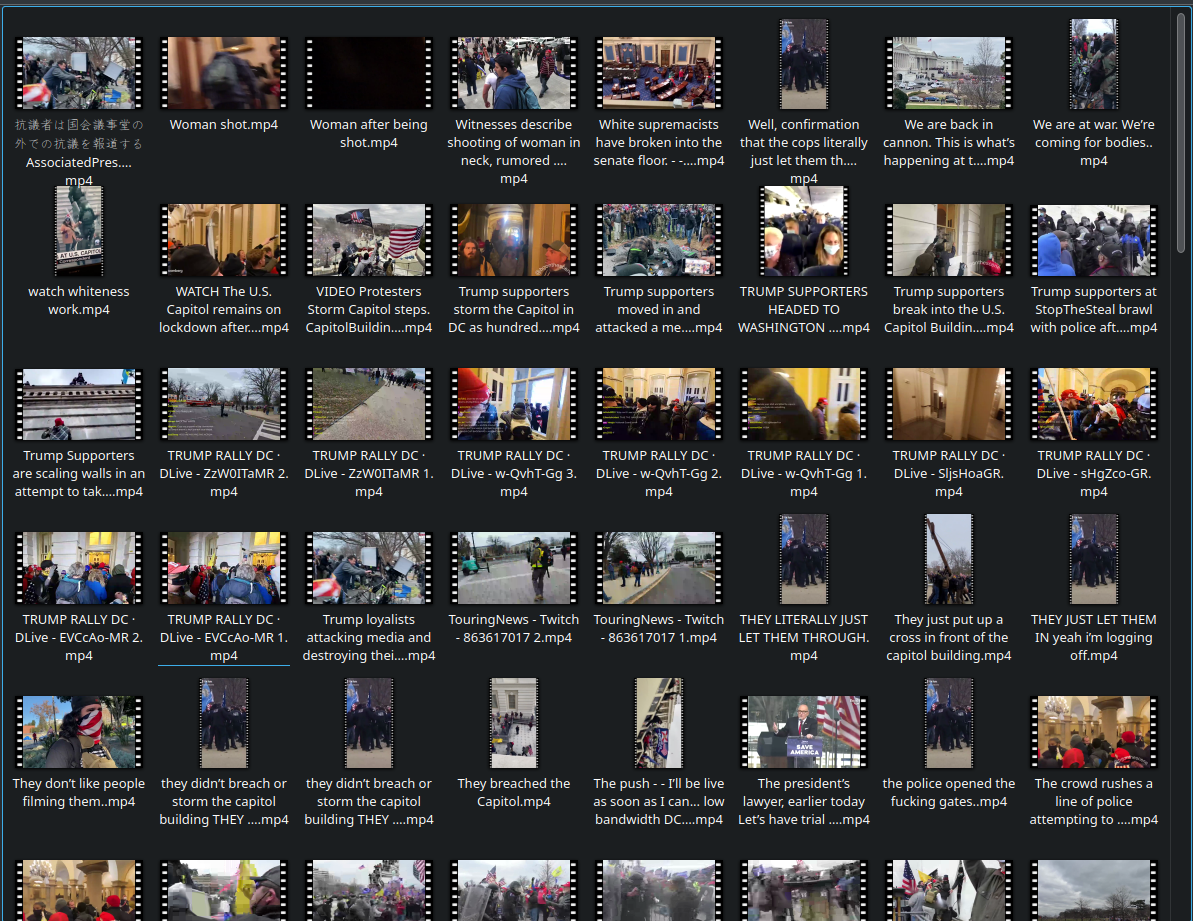Select the 'White supremacists have broken into the senate floor' thumbnail
Viewport: 1193px width, 921px height.
(659, 73)
